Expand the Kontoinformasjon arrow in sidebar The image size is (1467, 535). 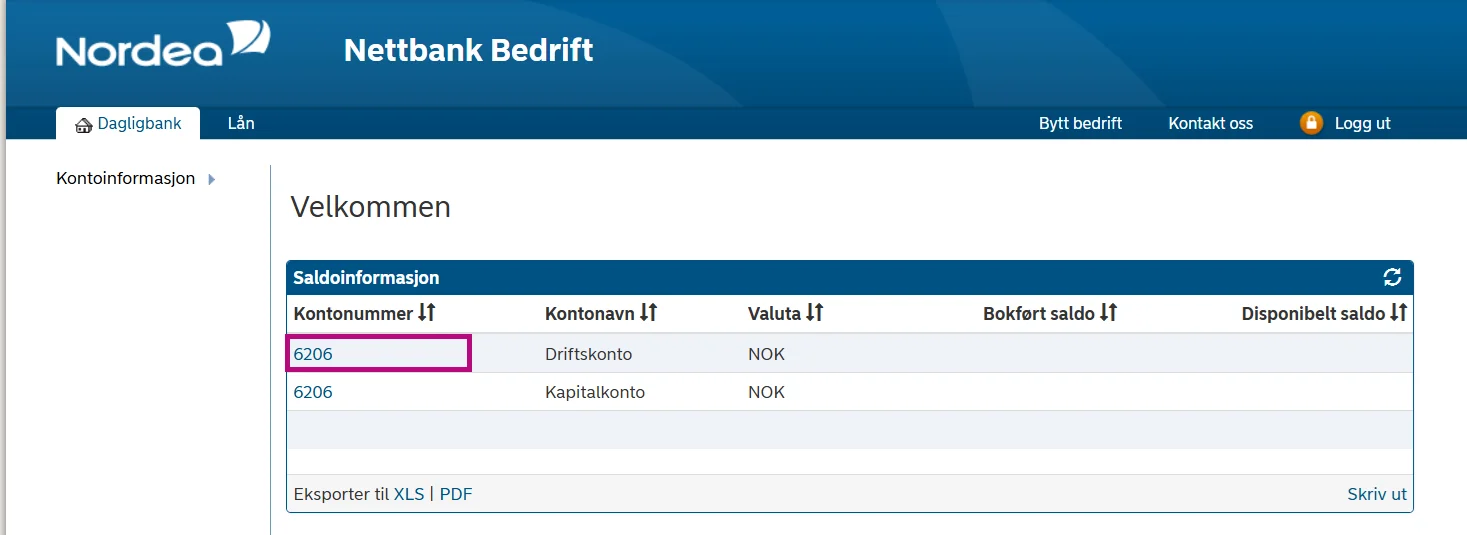(x=212, y=179)
